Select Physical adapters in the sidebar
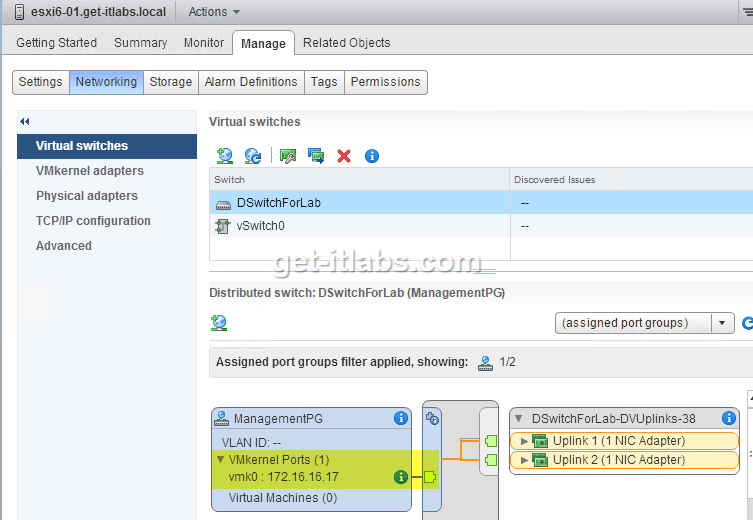This screenshot has height=520, width=753. (x=107, y=196)
